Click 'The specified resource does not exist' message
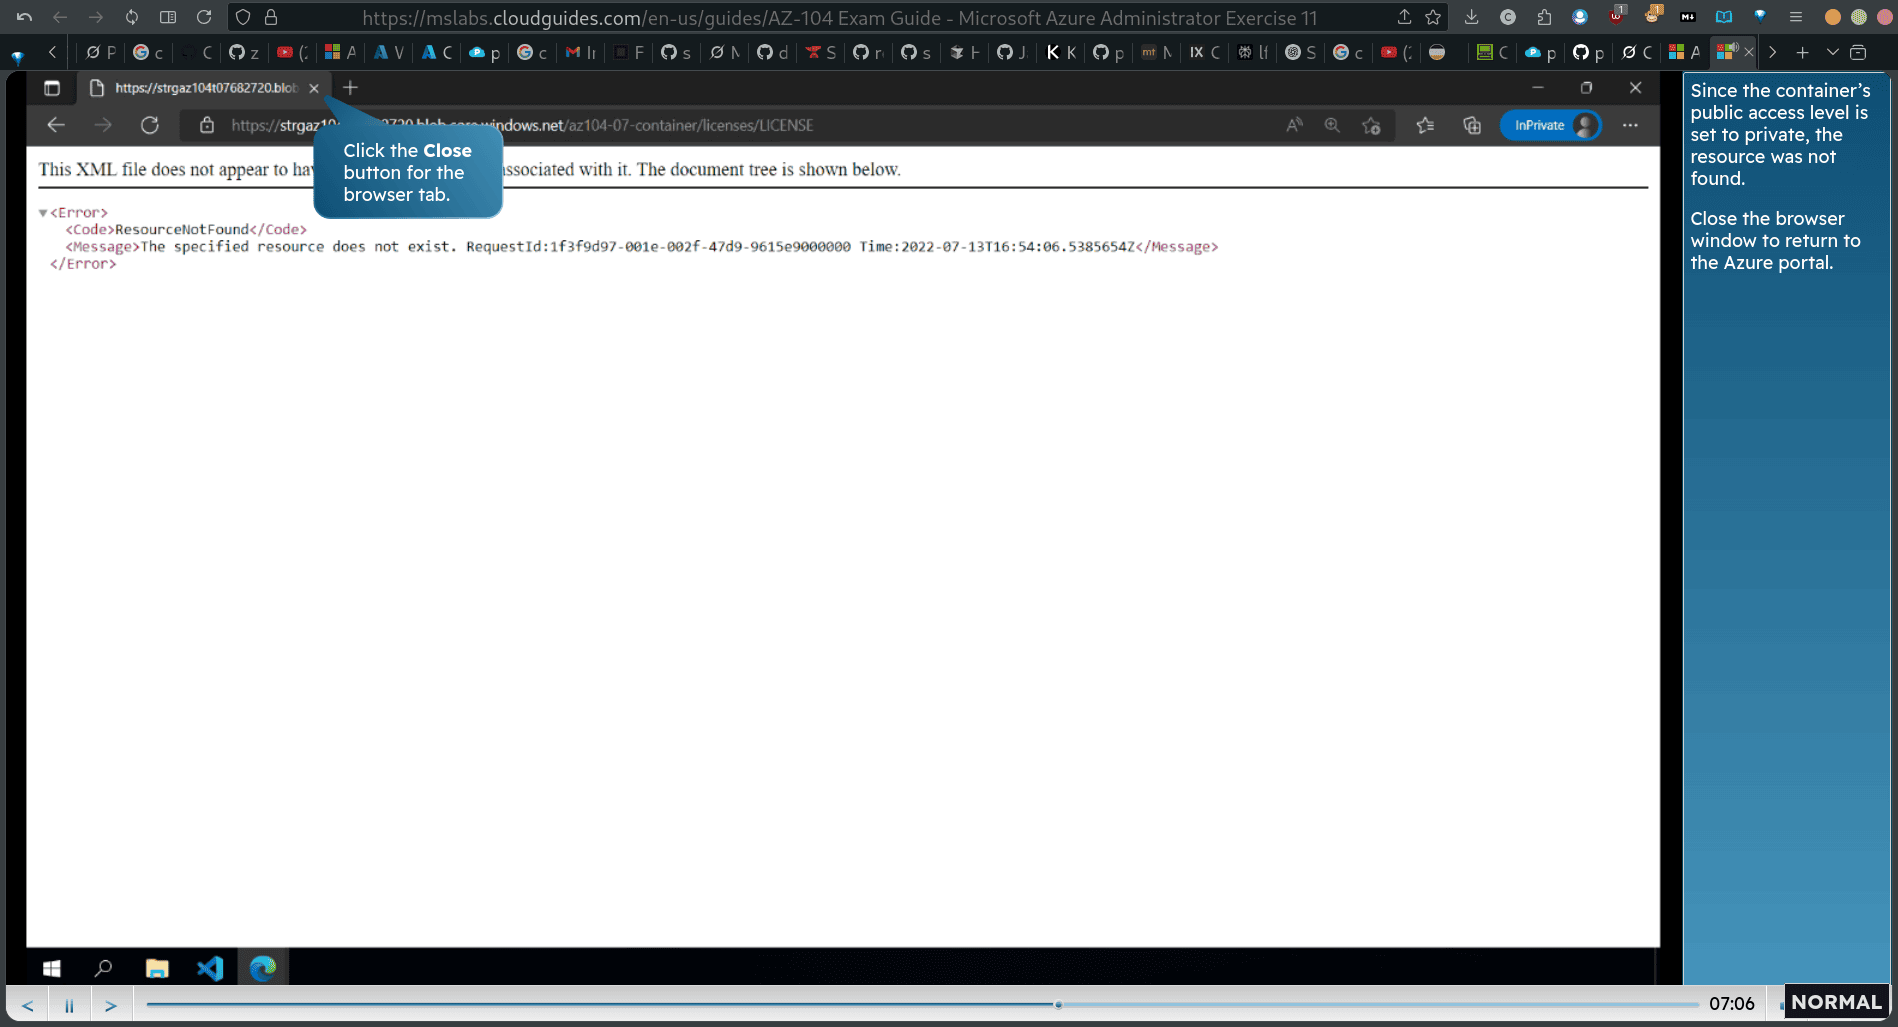 (298, 246)
